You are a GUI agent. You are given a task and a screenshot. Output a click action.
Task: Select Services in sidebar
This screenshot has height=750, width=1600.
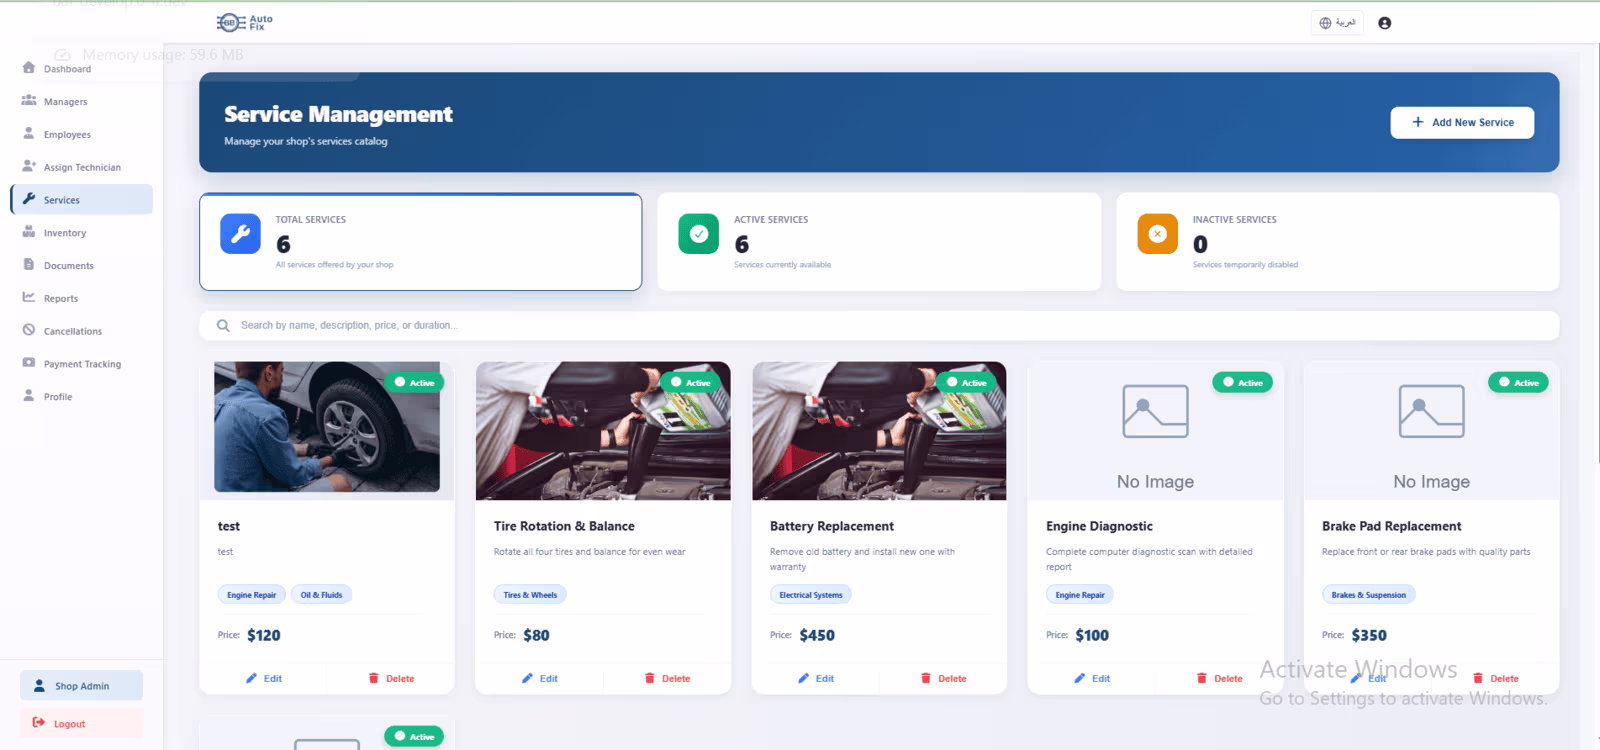click(82, 200)
